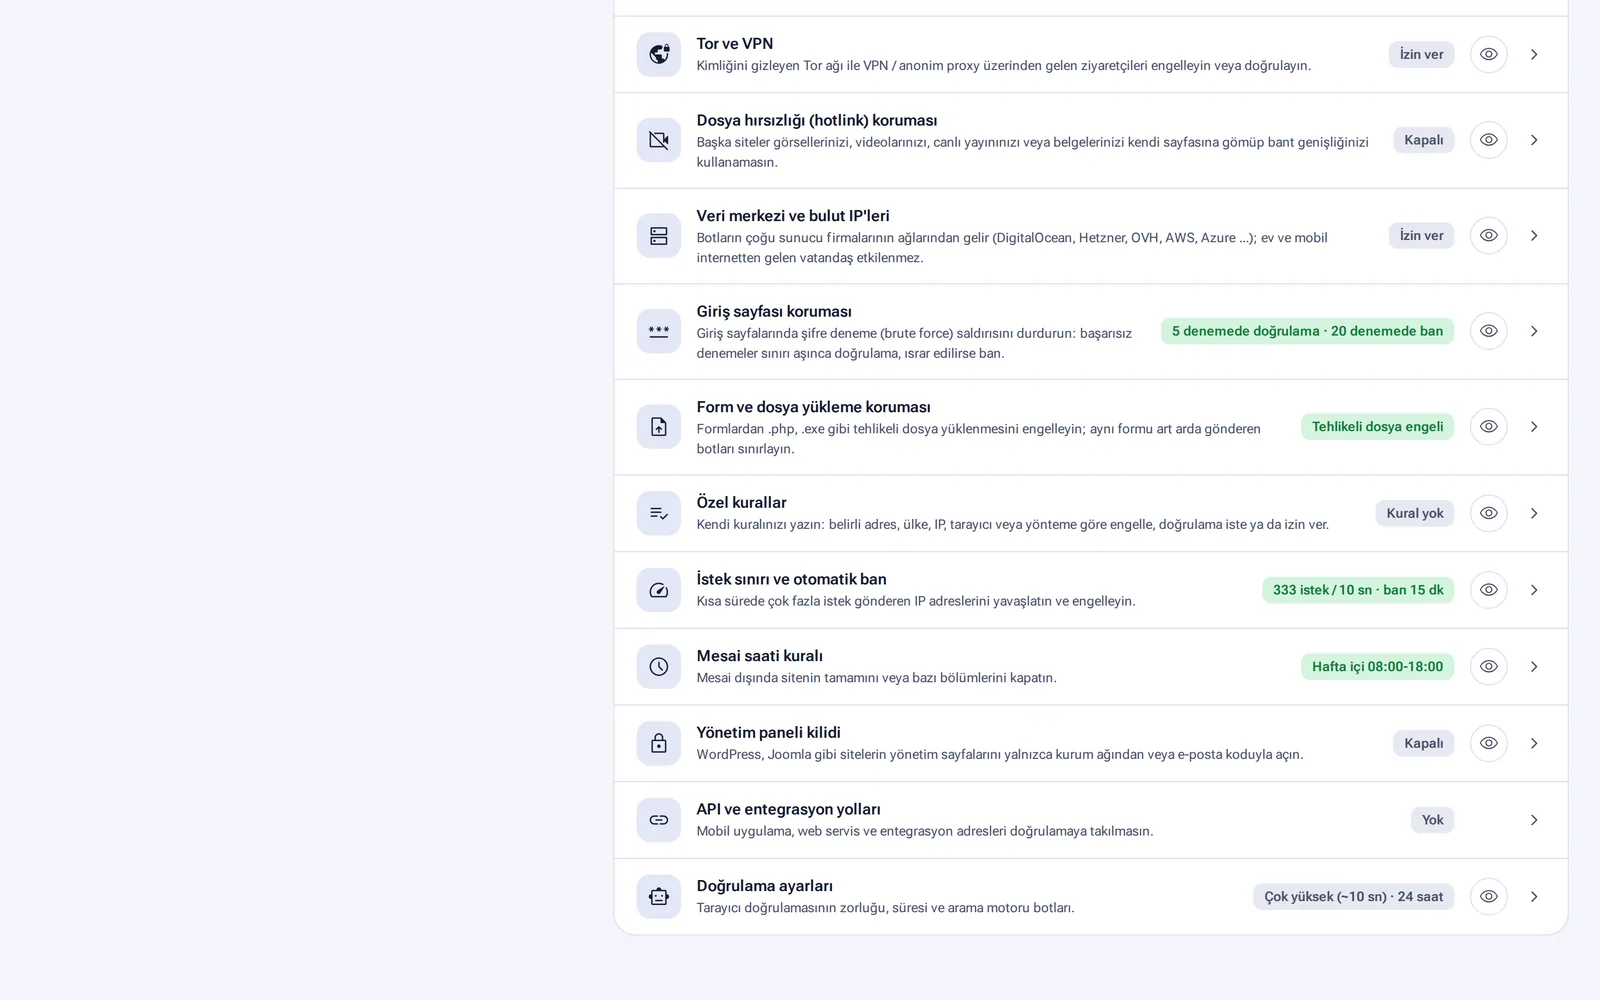The height and width of the screenshot is (1000, 1600).
Task: Open the Tor ve VPN title
Action: click(734, 44)
